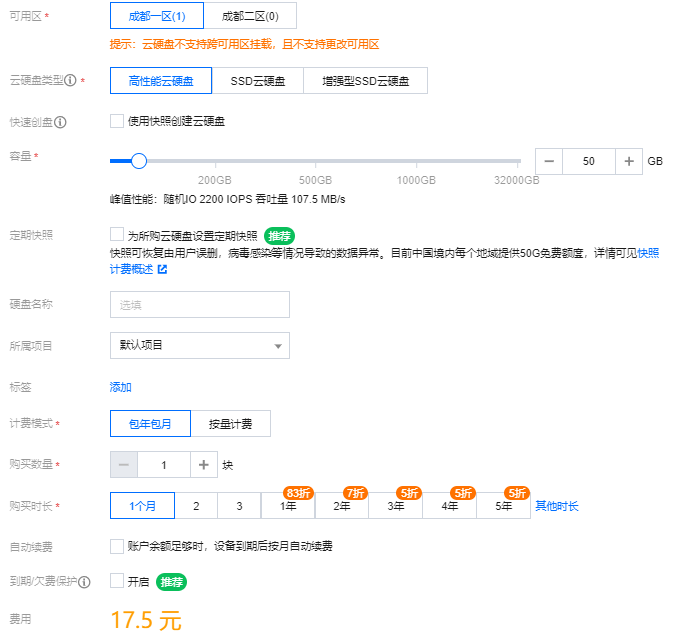Enable 自动续费 auto-renew checkbox

(x=117, y=546)
